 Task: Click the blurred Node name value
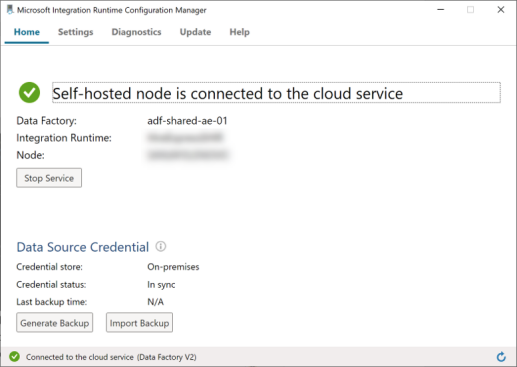pyautogui.click(x=188, y=155)
